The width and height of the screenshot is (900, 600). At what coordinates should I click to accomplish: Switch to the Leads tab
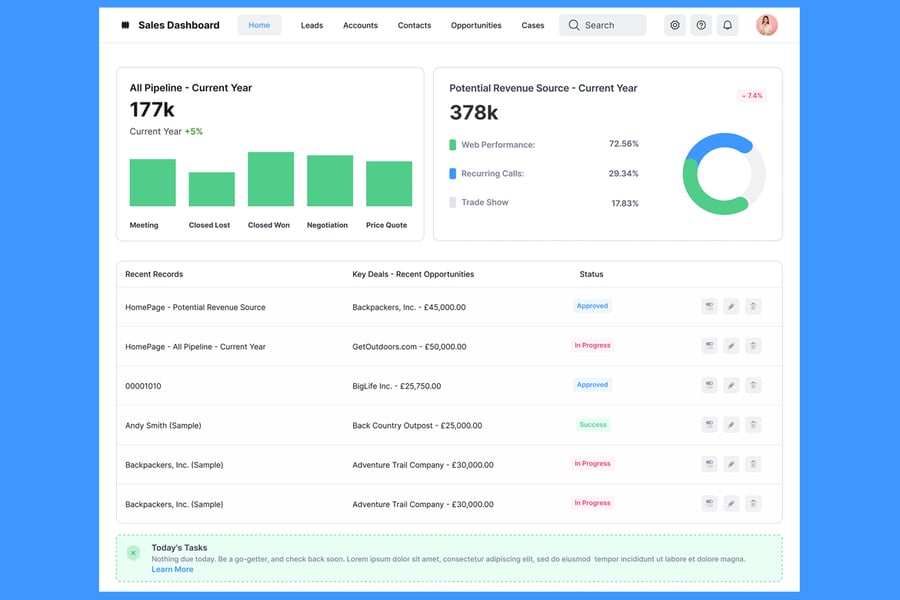(312, 25)
